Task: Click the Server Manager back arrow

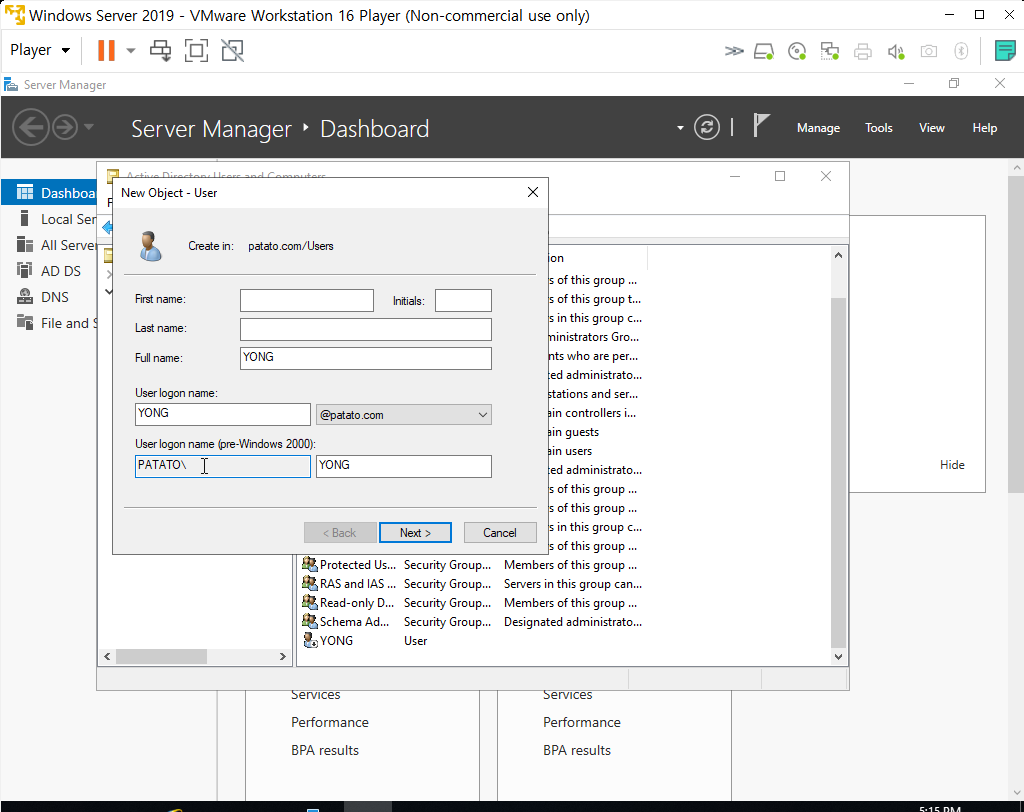Action: coord(31,127)
